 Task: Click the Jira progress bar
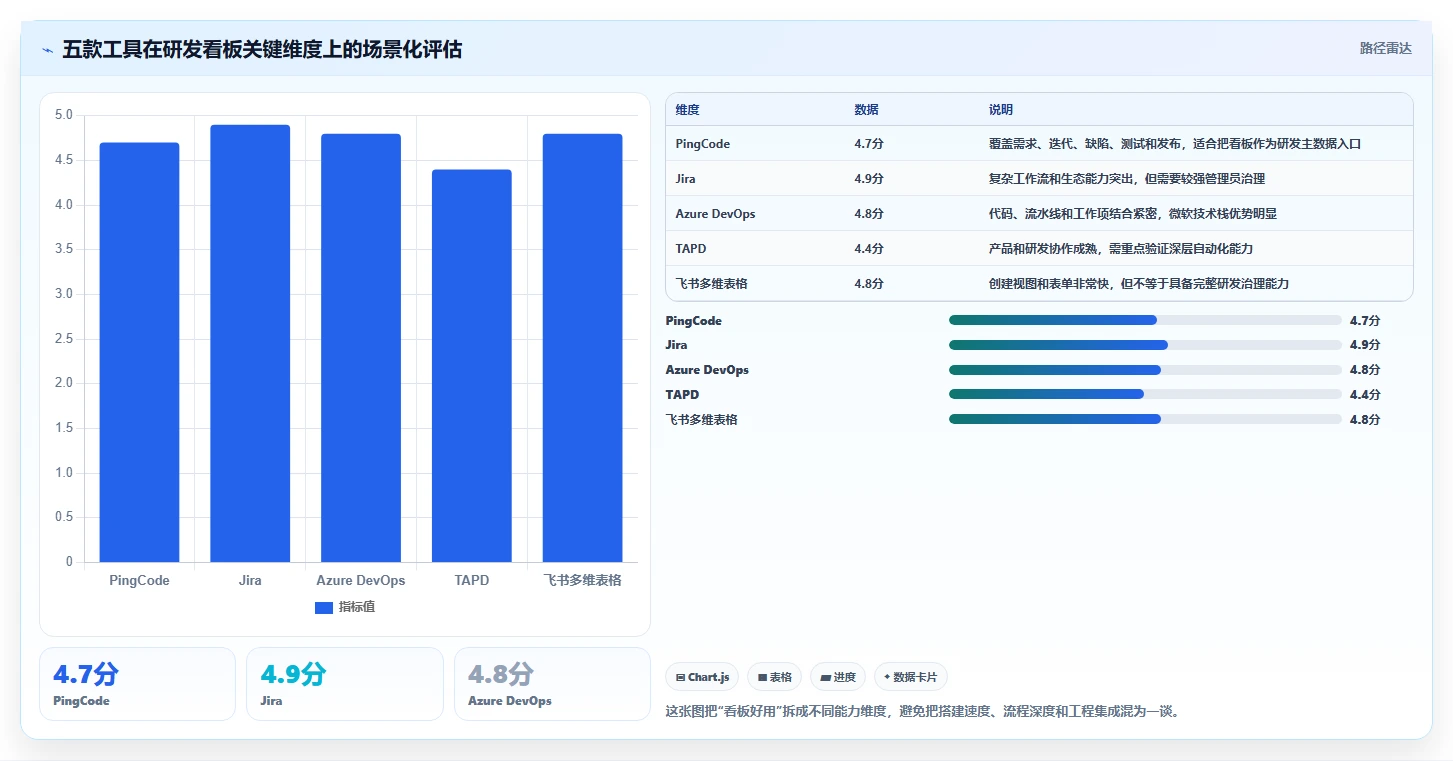(1145, 345)
